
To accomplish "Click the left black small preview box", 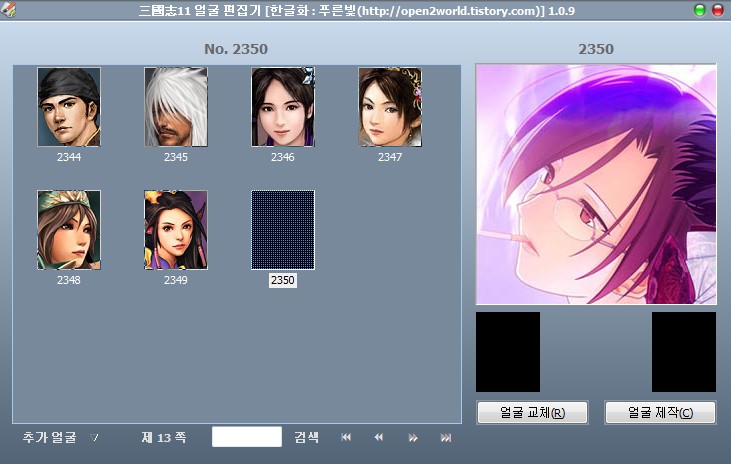I will click(508, 352).
